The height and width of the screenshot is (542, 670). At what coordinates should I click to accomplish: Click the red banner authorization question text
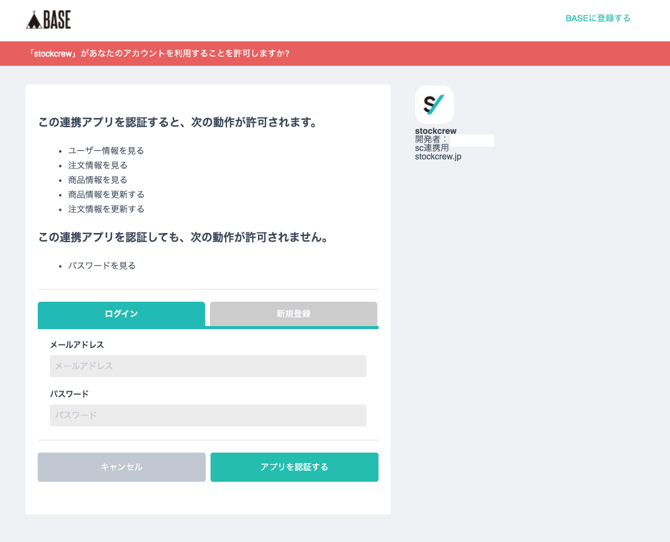pos(159,54)
